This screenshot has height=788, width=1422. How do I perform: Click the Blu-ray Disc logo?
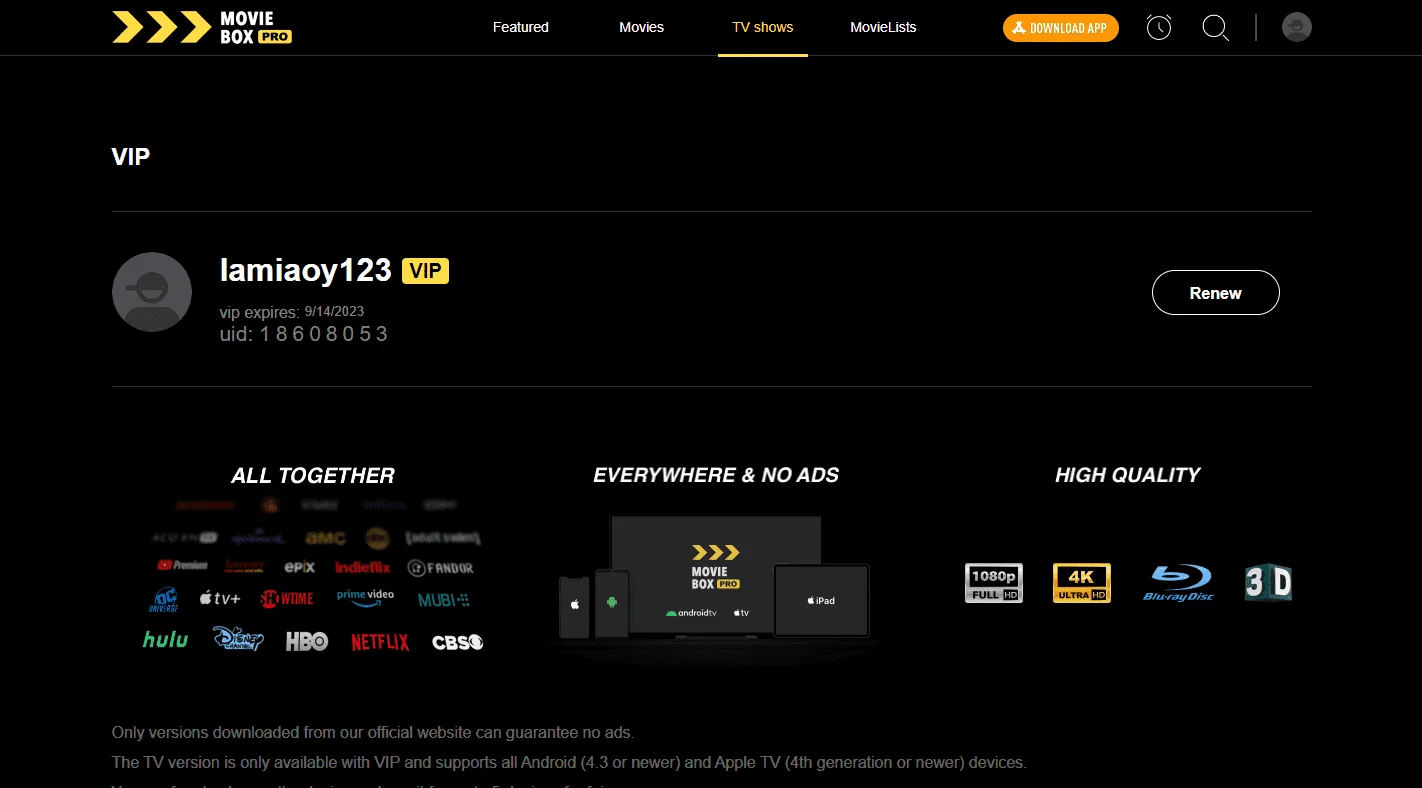pyautogui.click(x=1178, y=583)
